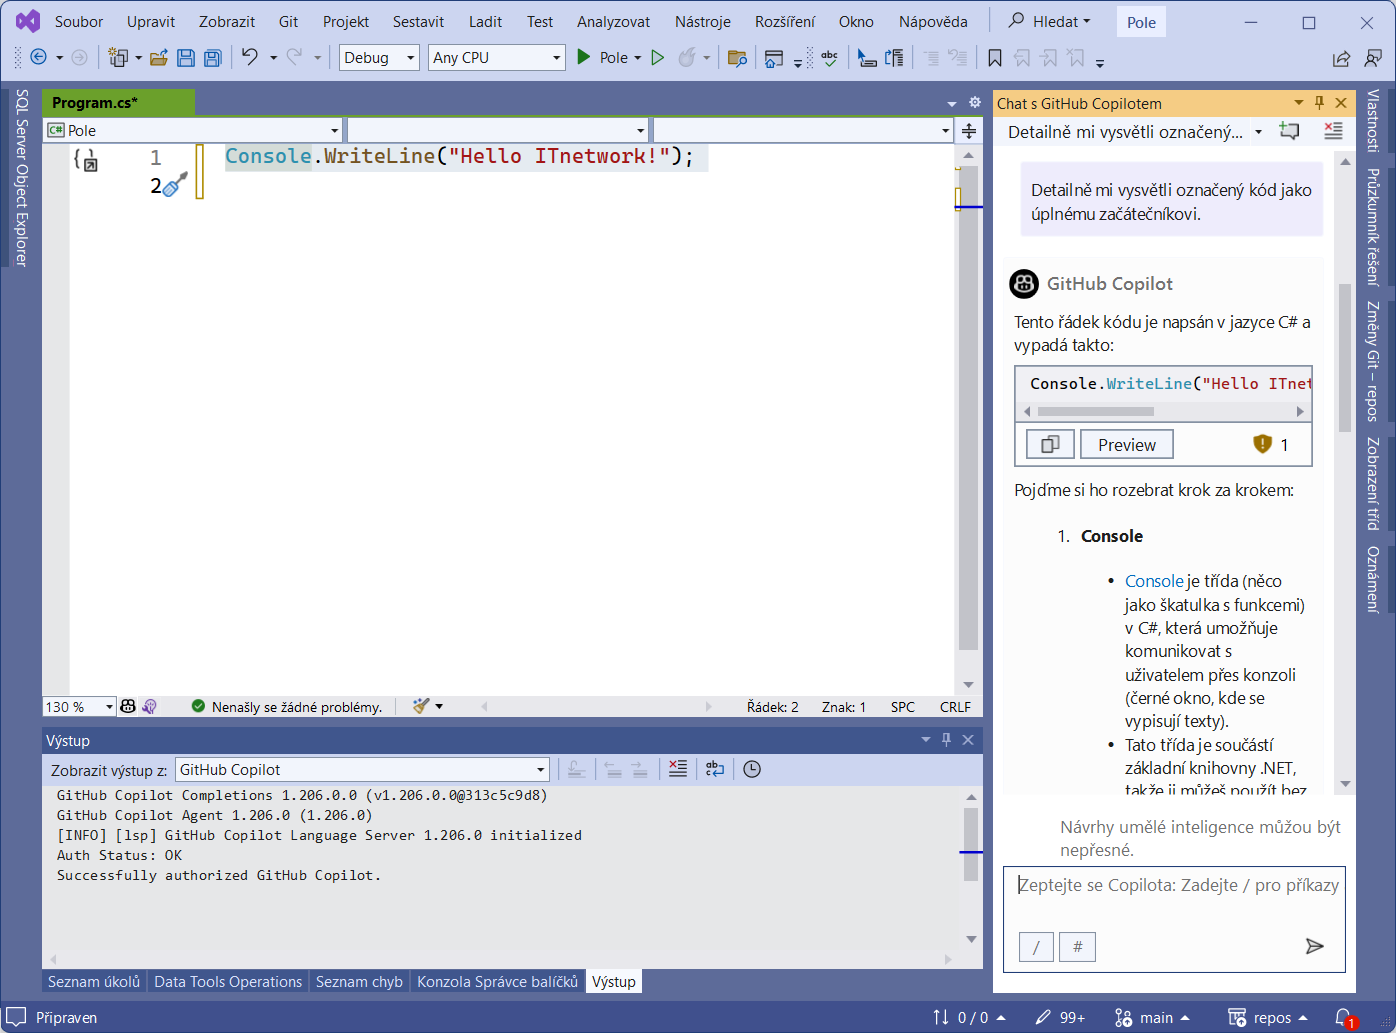
Task: Toggle word wrap in the Output panel
Action: pos(715,769)
